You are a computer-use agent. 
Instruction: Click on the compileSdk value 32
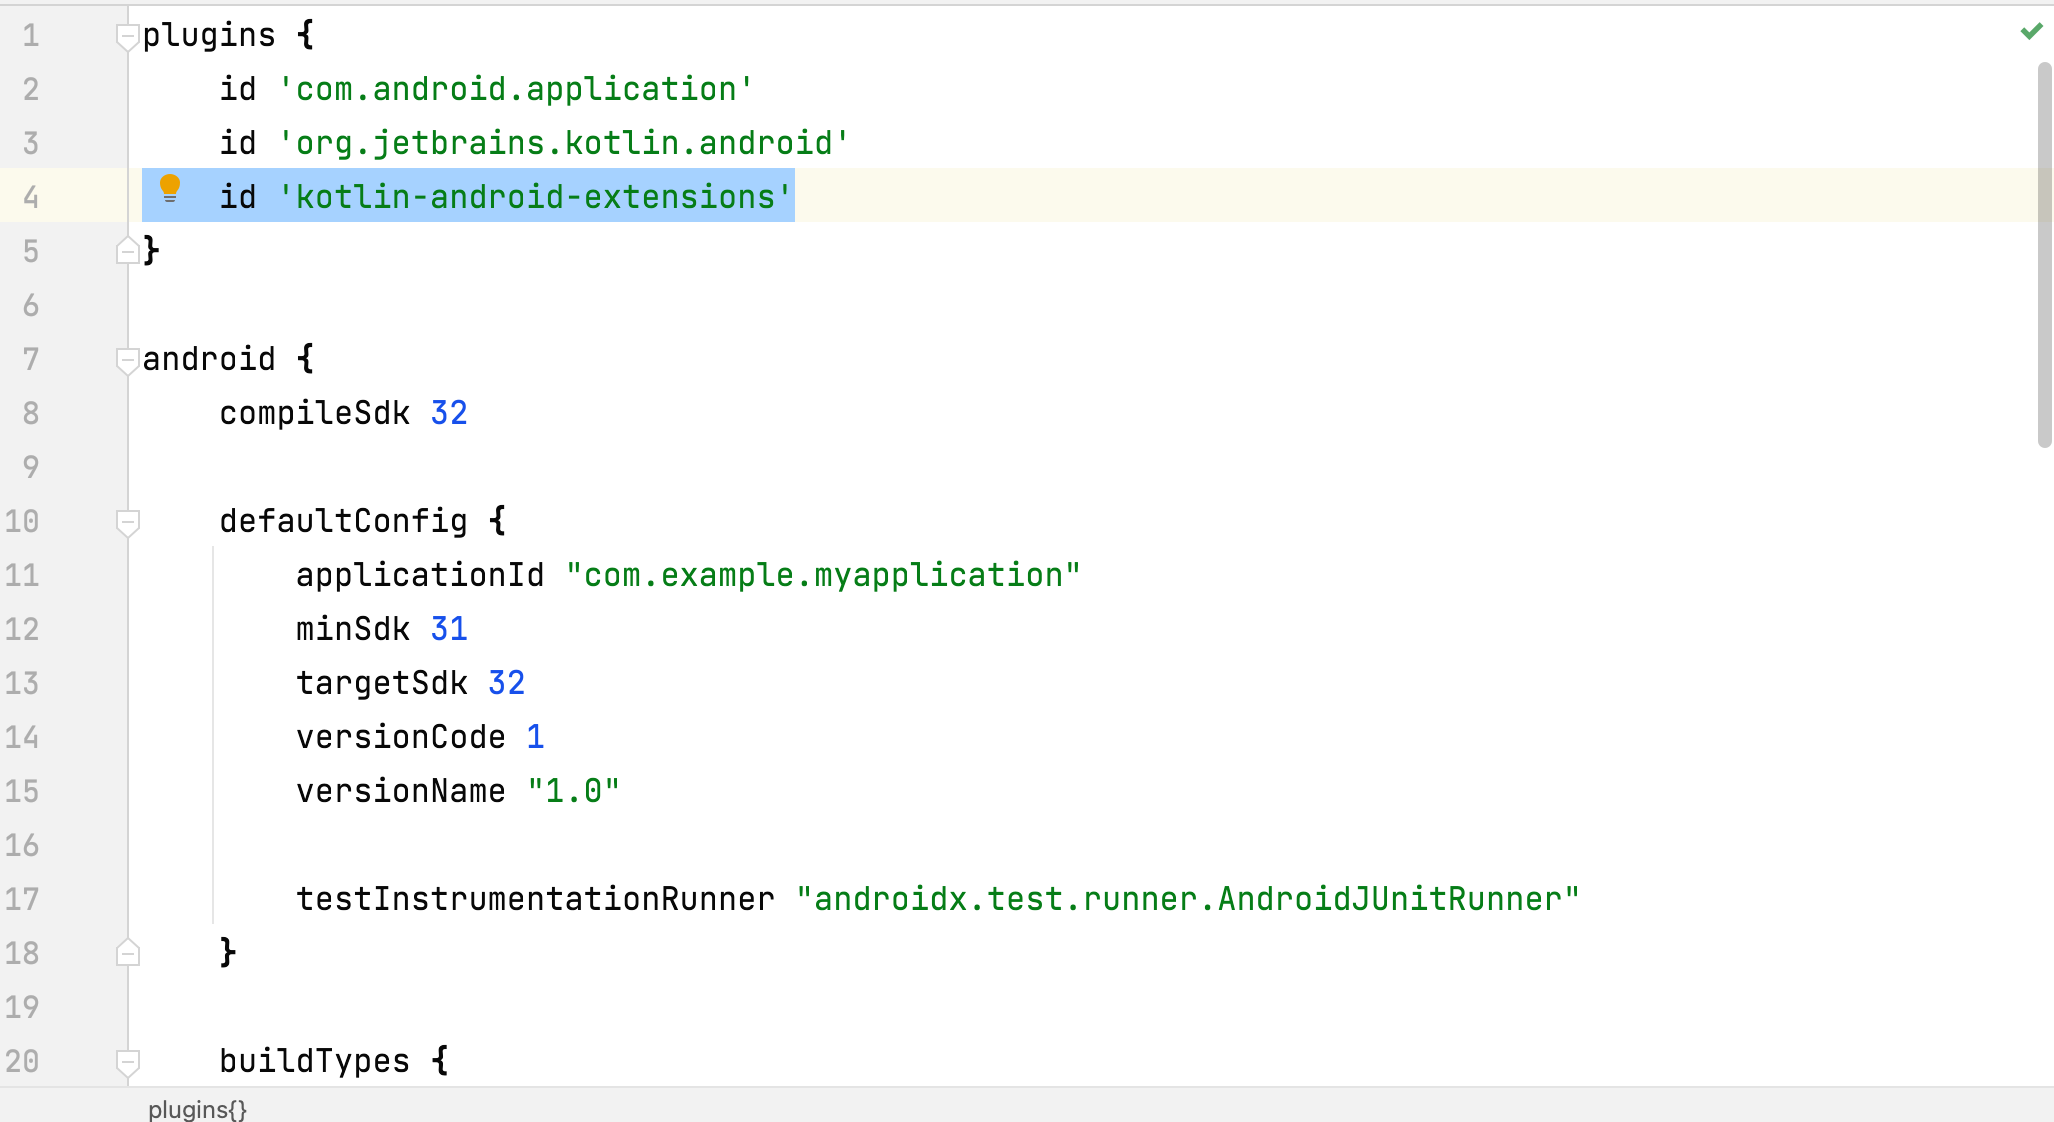click(x=449, y=413)
